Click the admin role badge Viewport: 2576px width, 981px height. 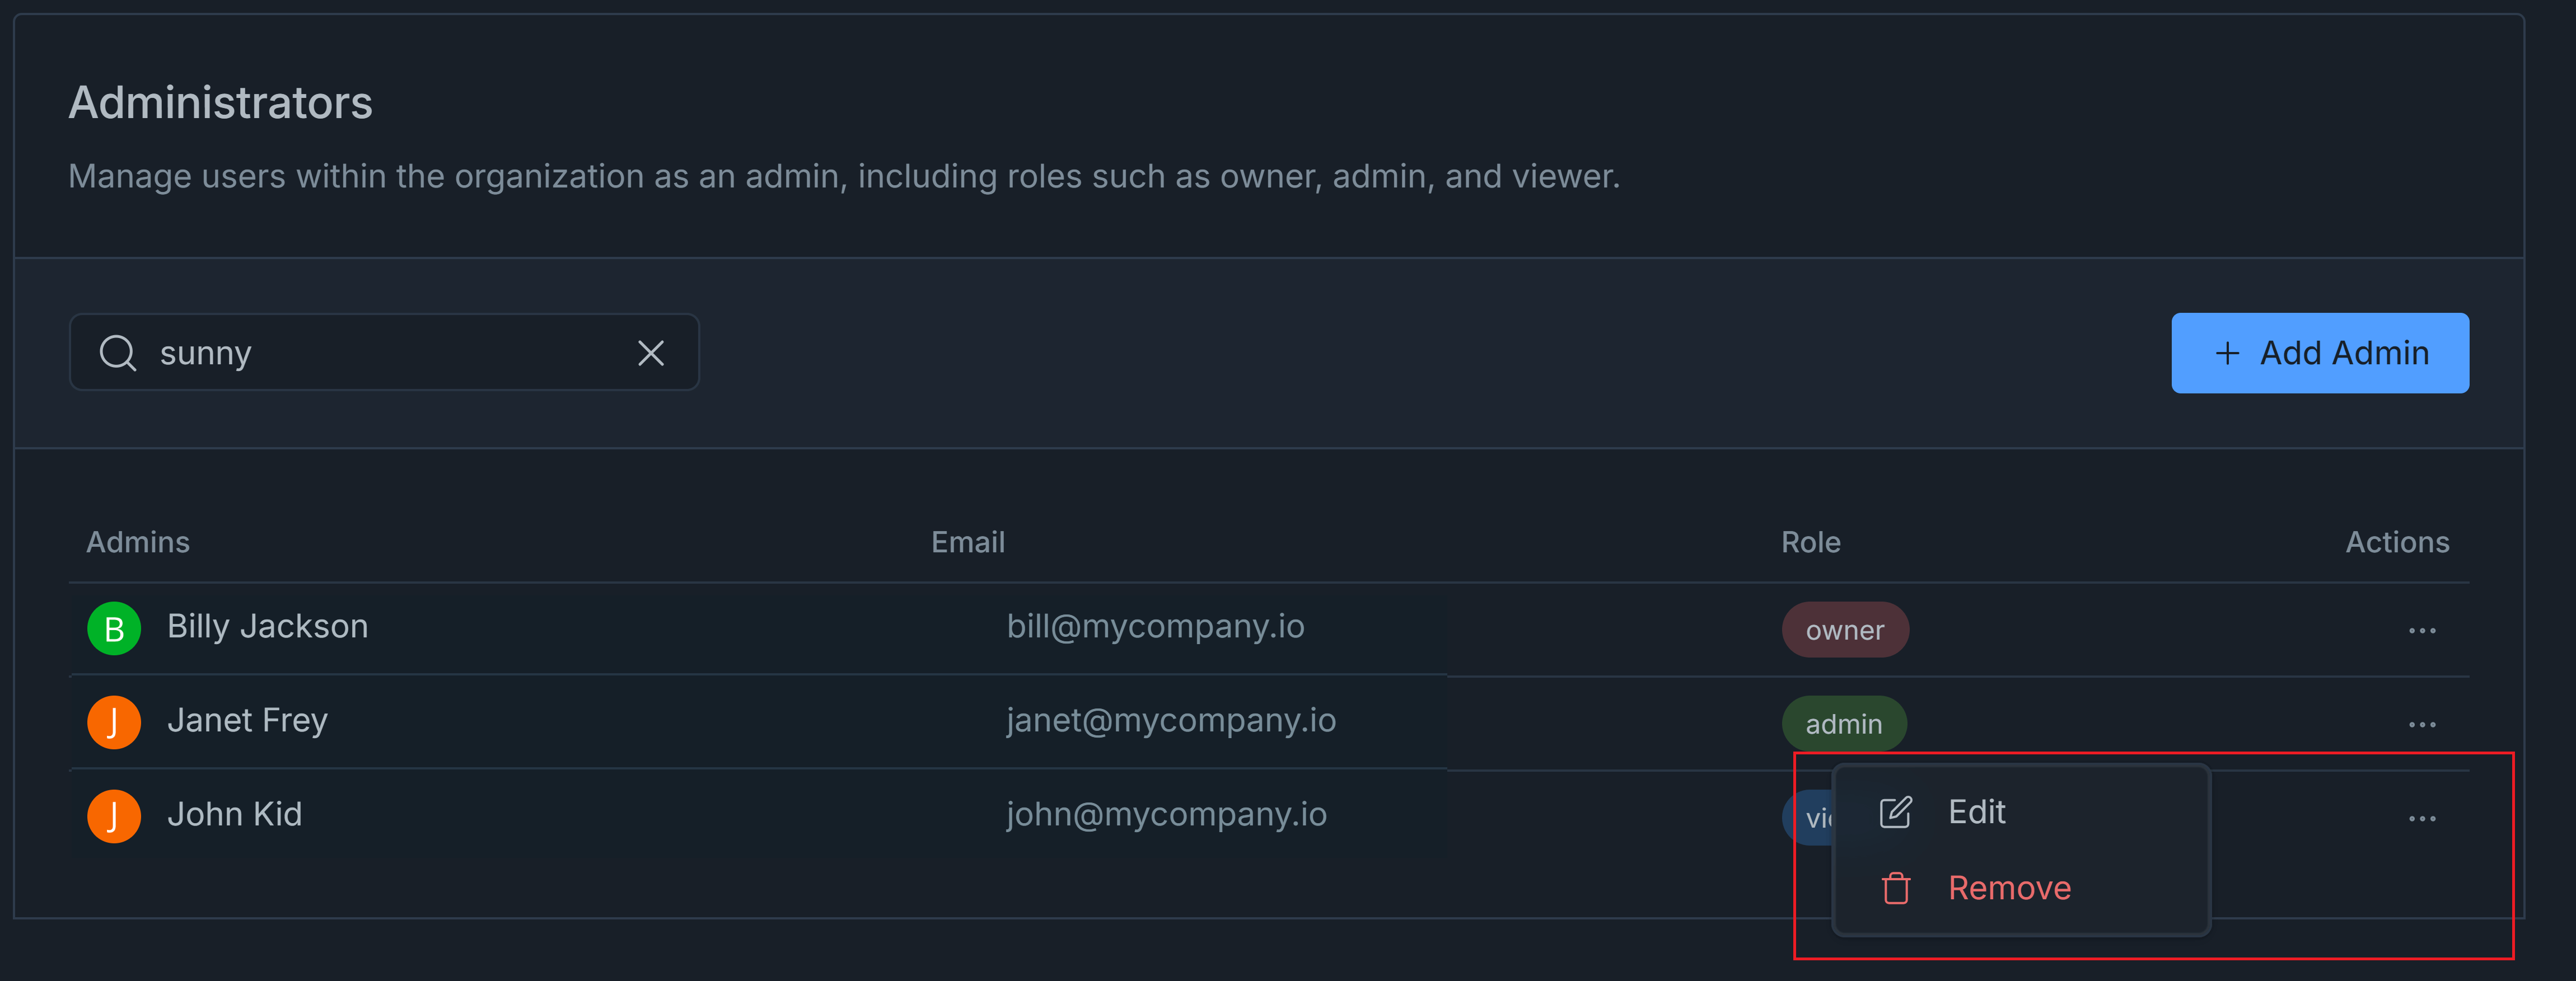(1844, 724)
